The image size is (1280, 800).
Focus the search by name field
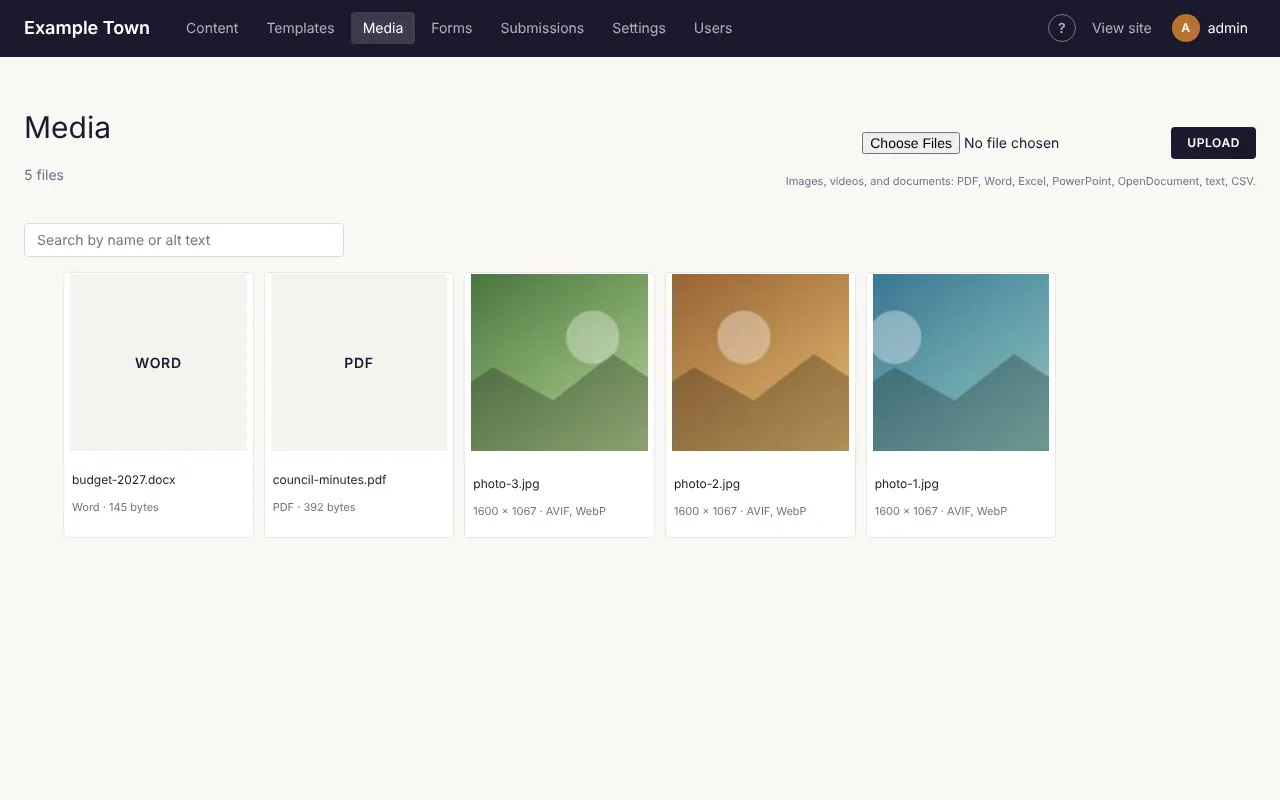click(184, 240)
